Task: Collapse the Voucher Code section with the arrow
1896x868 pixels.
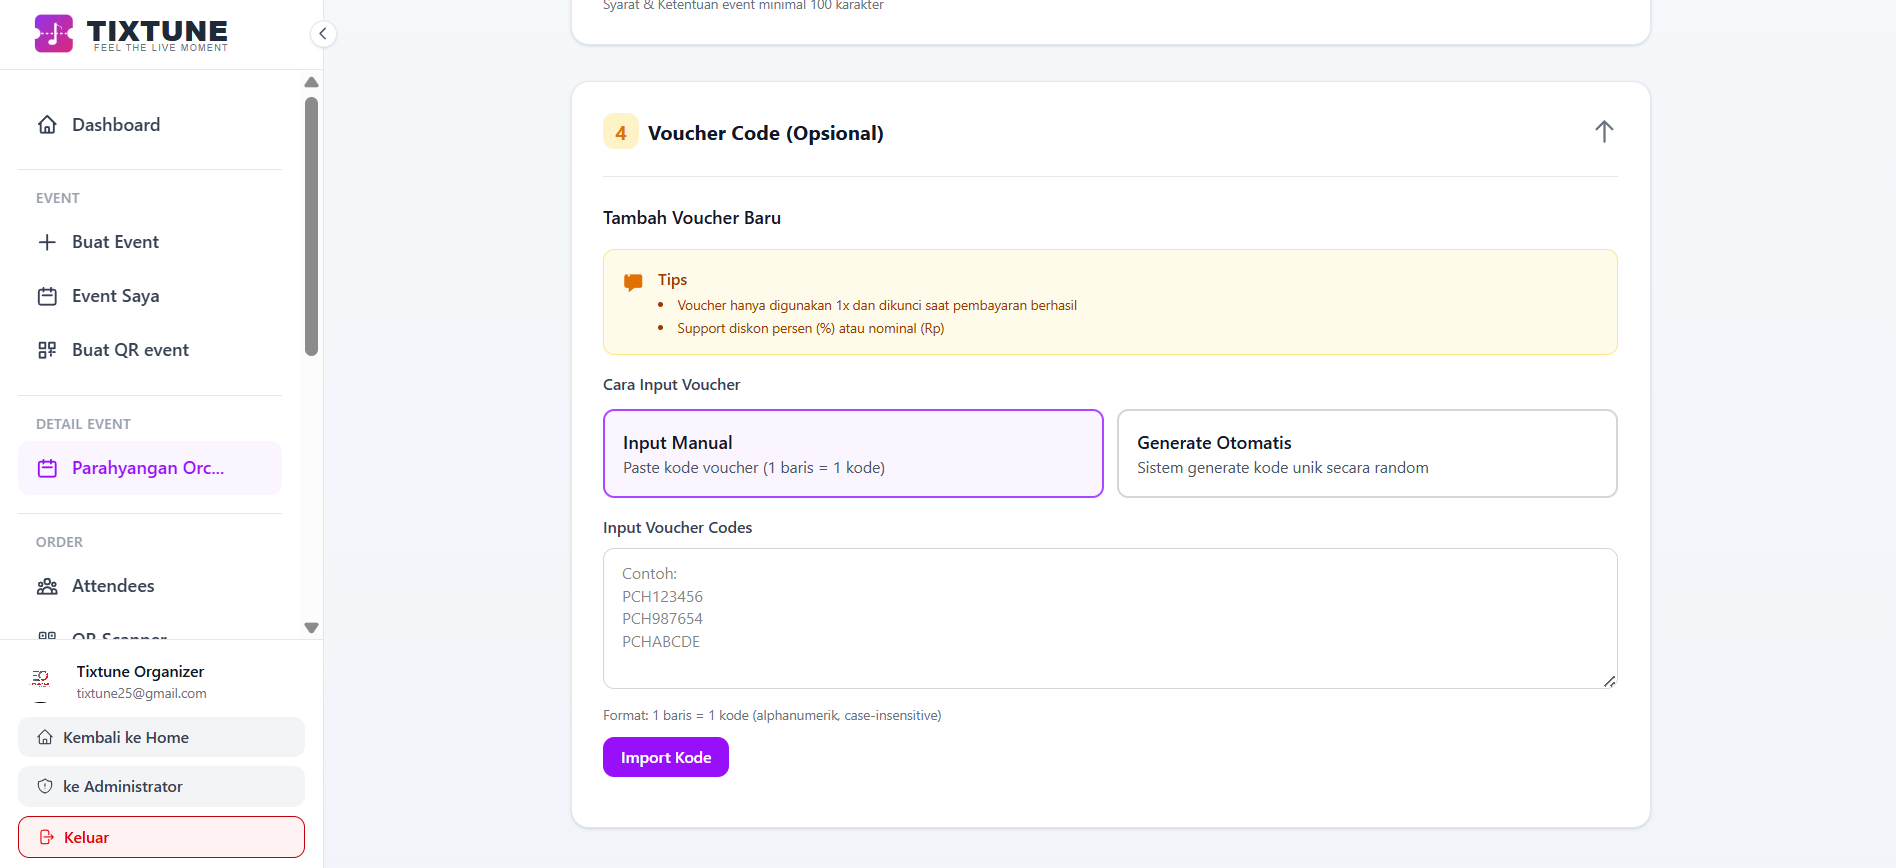Action: click(1603, 132)
